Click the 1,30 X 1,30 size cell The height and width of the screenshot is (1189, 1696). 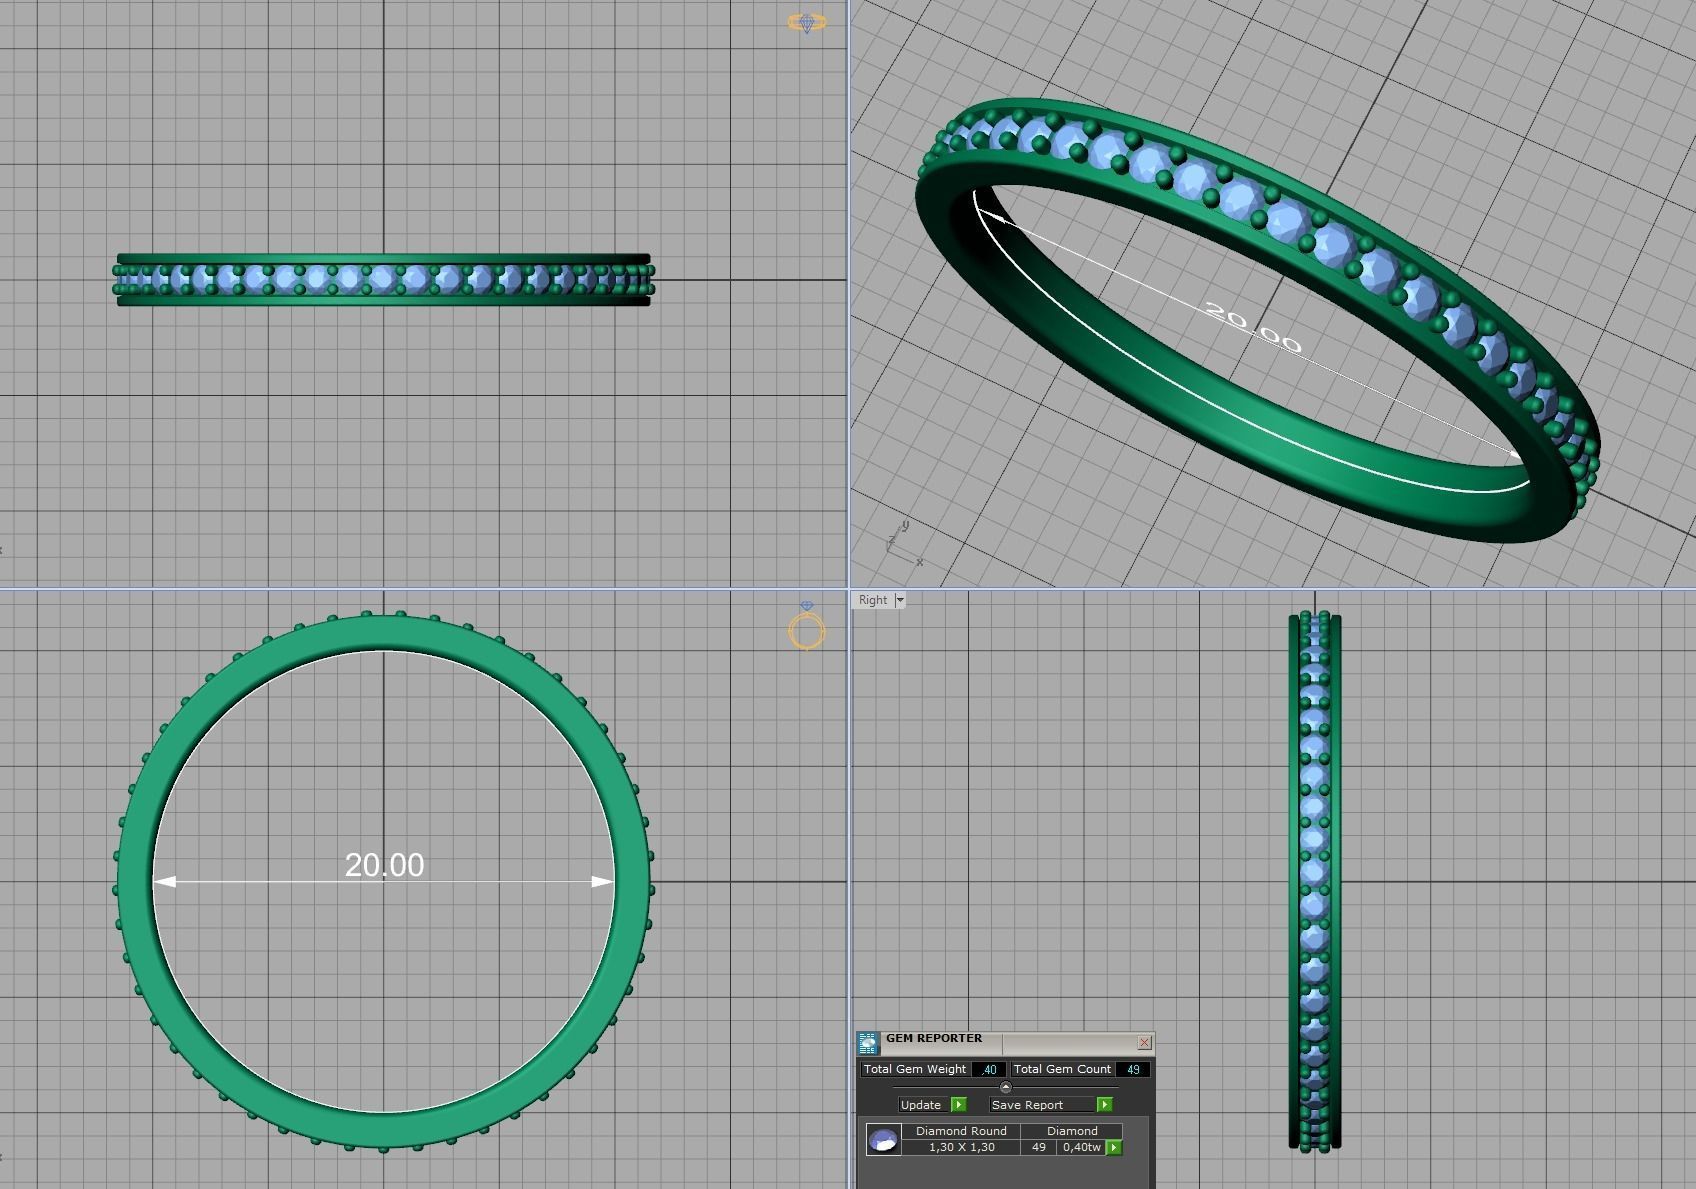point(961,1147)
